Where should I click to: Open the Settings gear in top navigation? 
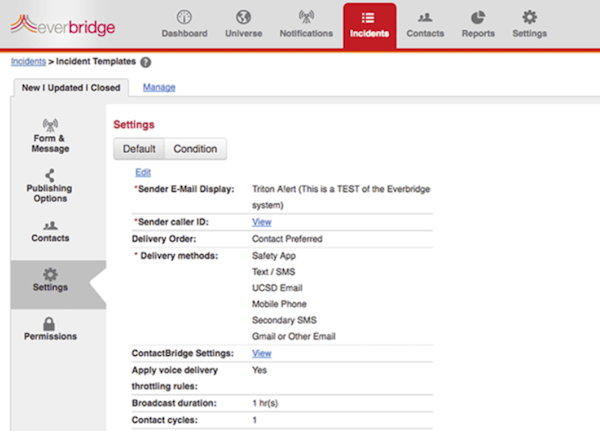tap(529, 18)
